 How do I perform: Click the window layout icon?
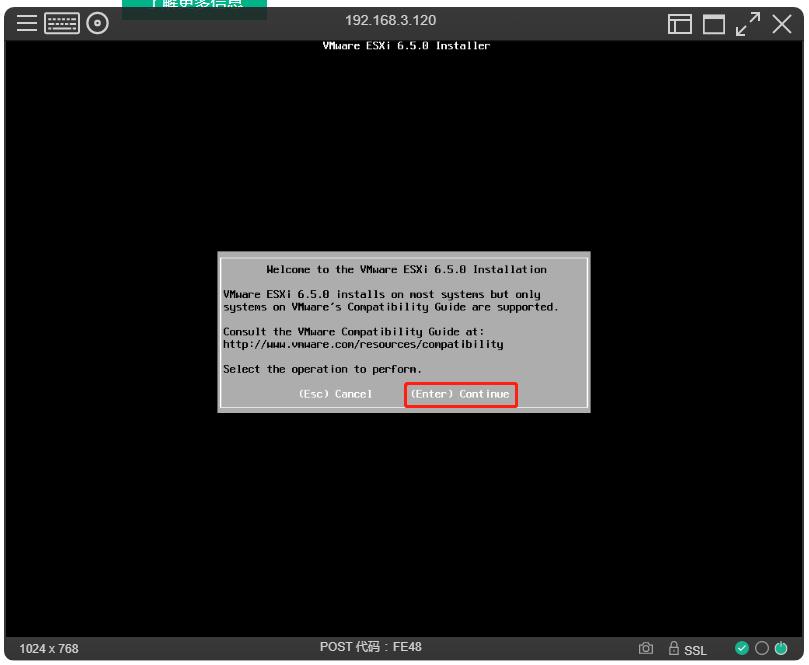(679, 24)
